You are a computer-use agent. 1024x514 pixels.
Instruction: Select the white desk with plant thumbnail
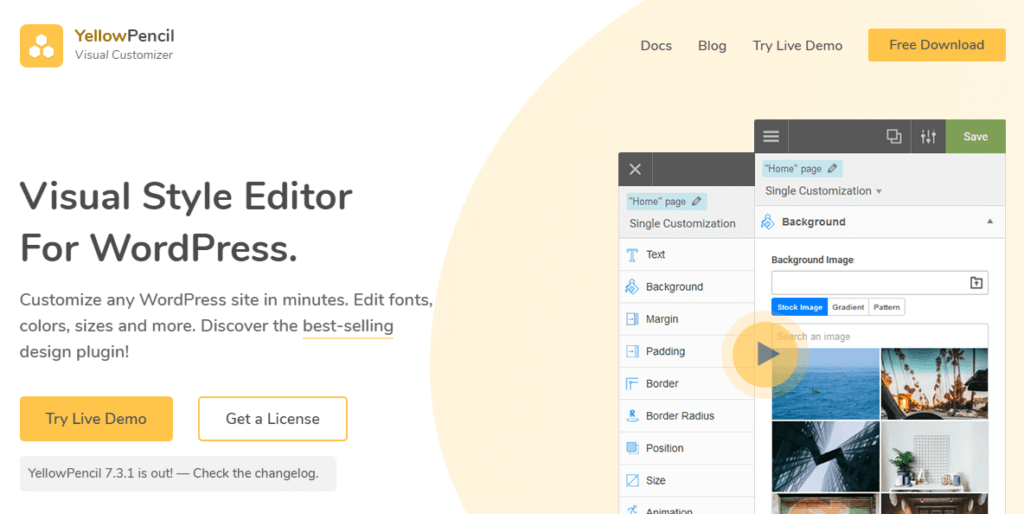click(935, 456)
